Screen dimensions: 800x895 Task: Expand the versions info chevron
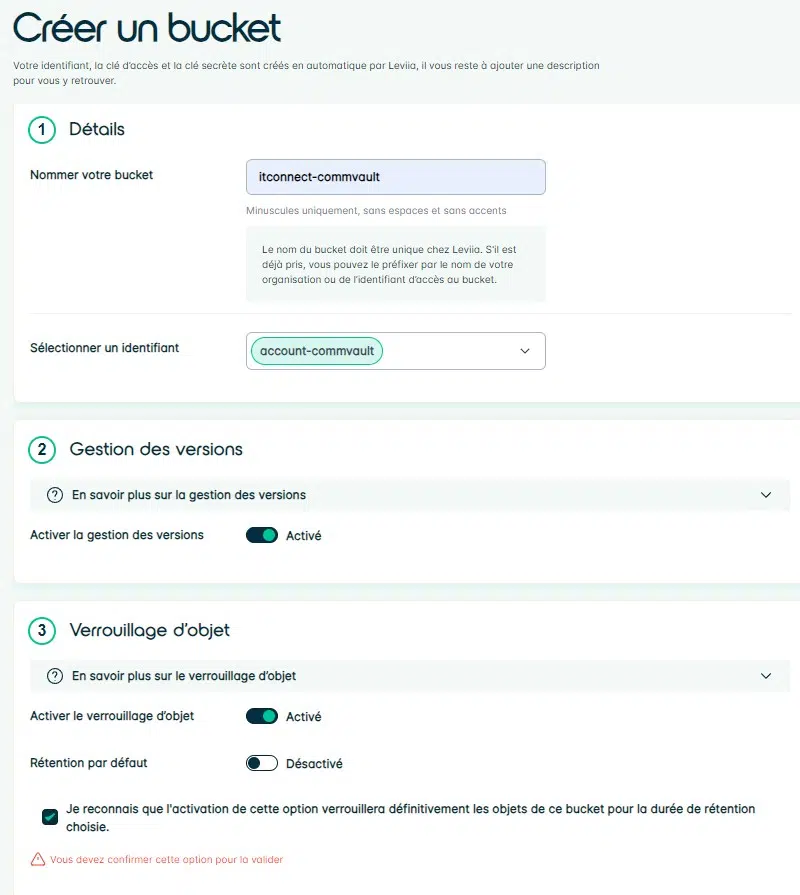pyautogui.click(x=766, y=495)
